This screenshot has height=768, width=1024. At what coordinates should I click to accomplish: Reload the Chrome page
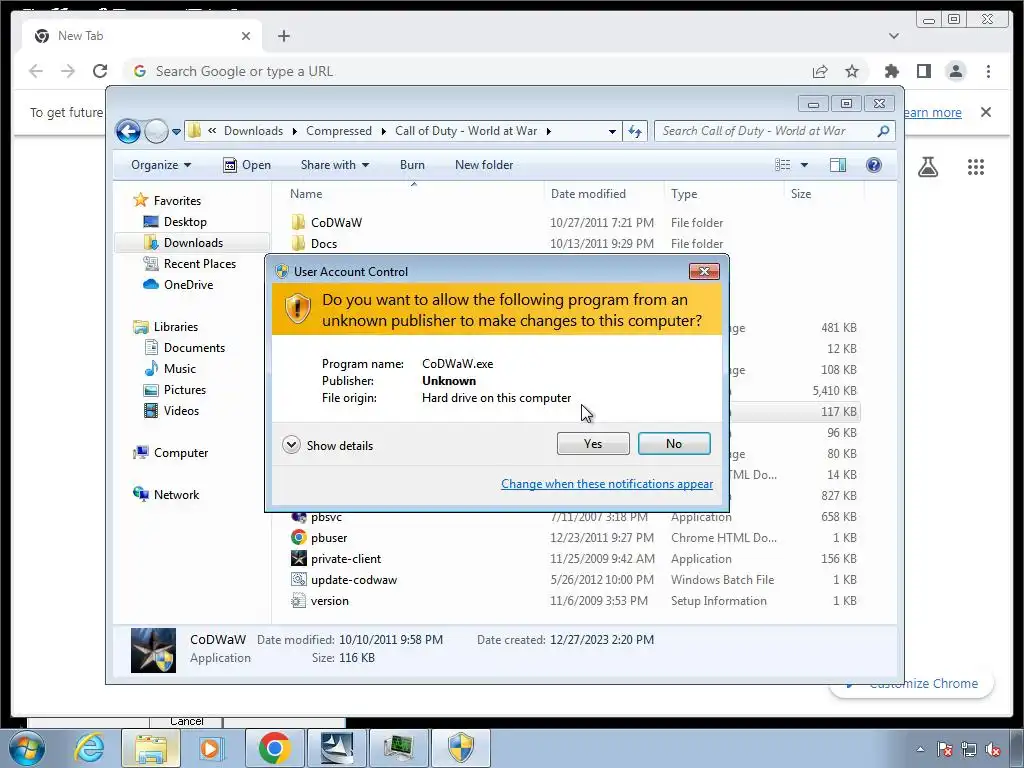[x=100, y=71]
